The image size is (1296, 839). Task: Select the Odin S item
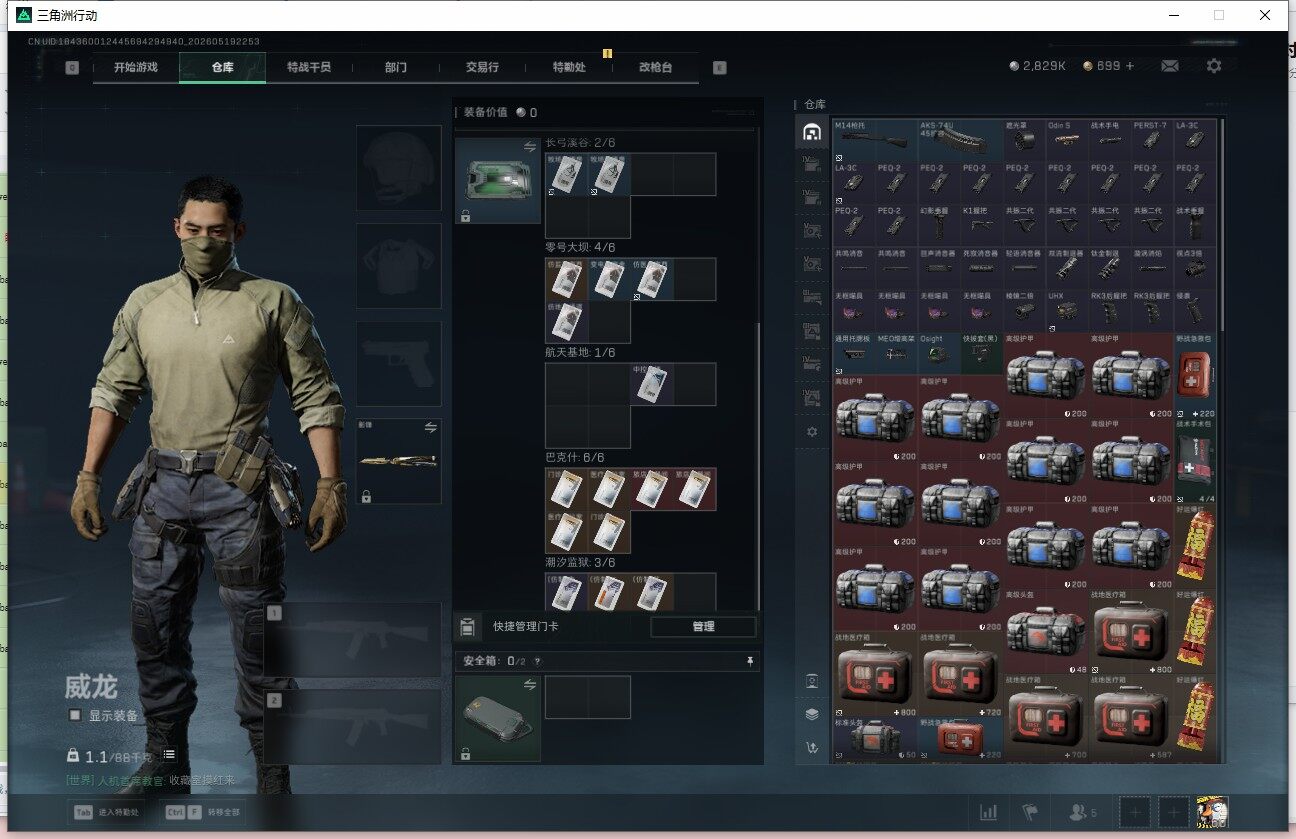point(1067,141)
